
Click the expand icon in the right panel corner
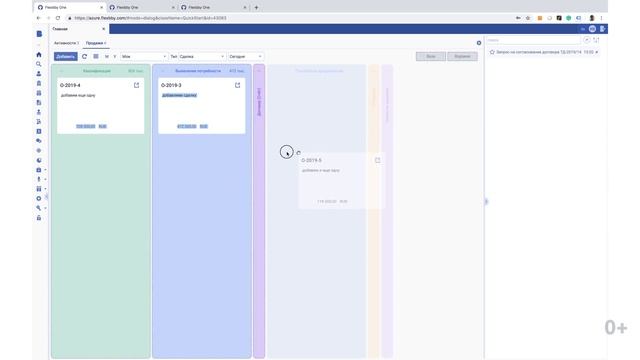(596, 40)
